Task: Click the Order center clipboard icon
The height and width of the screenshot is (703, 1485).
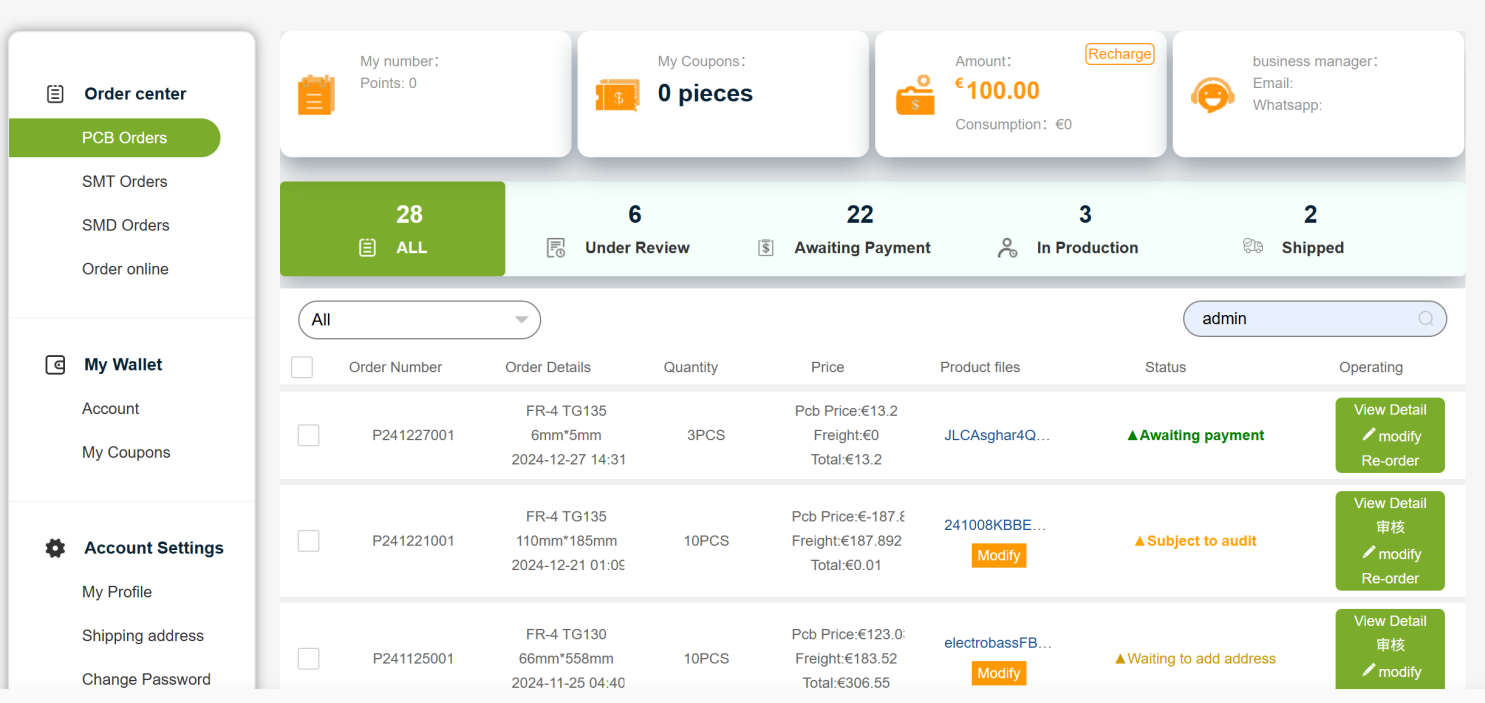Action: pyautogui.click(x=56, y=94)
